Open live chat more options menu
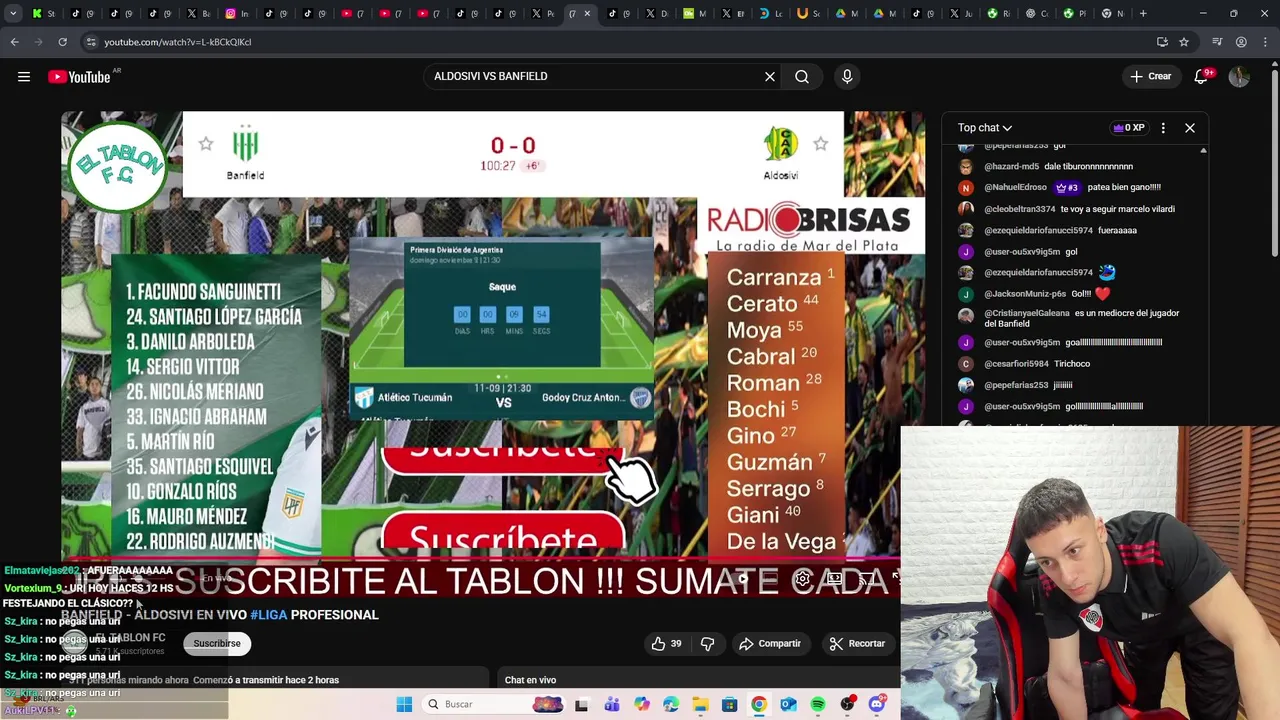 pyautogui.click(x=1163, y=128)
